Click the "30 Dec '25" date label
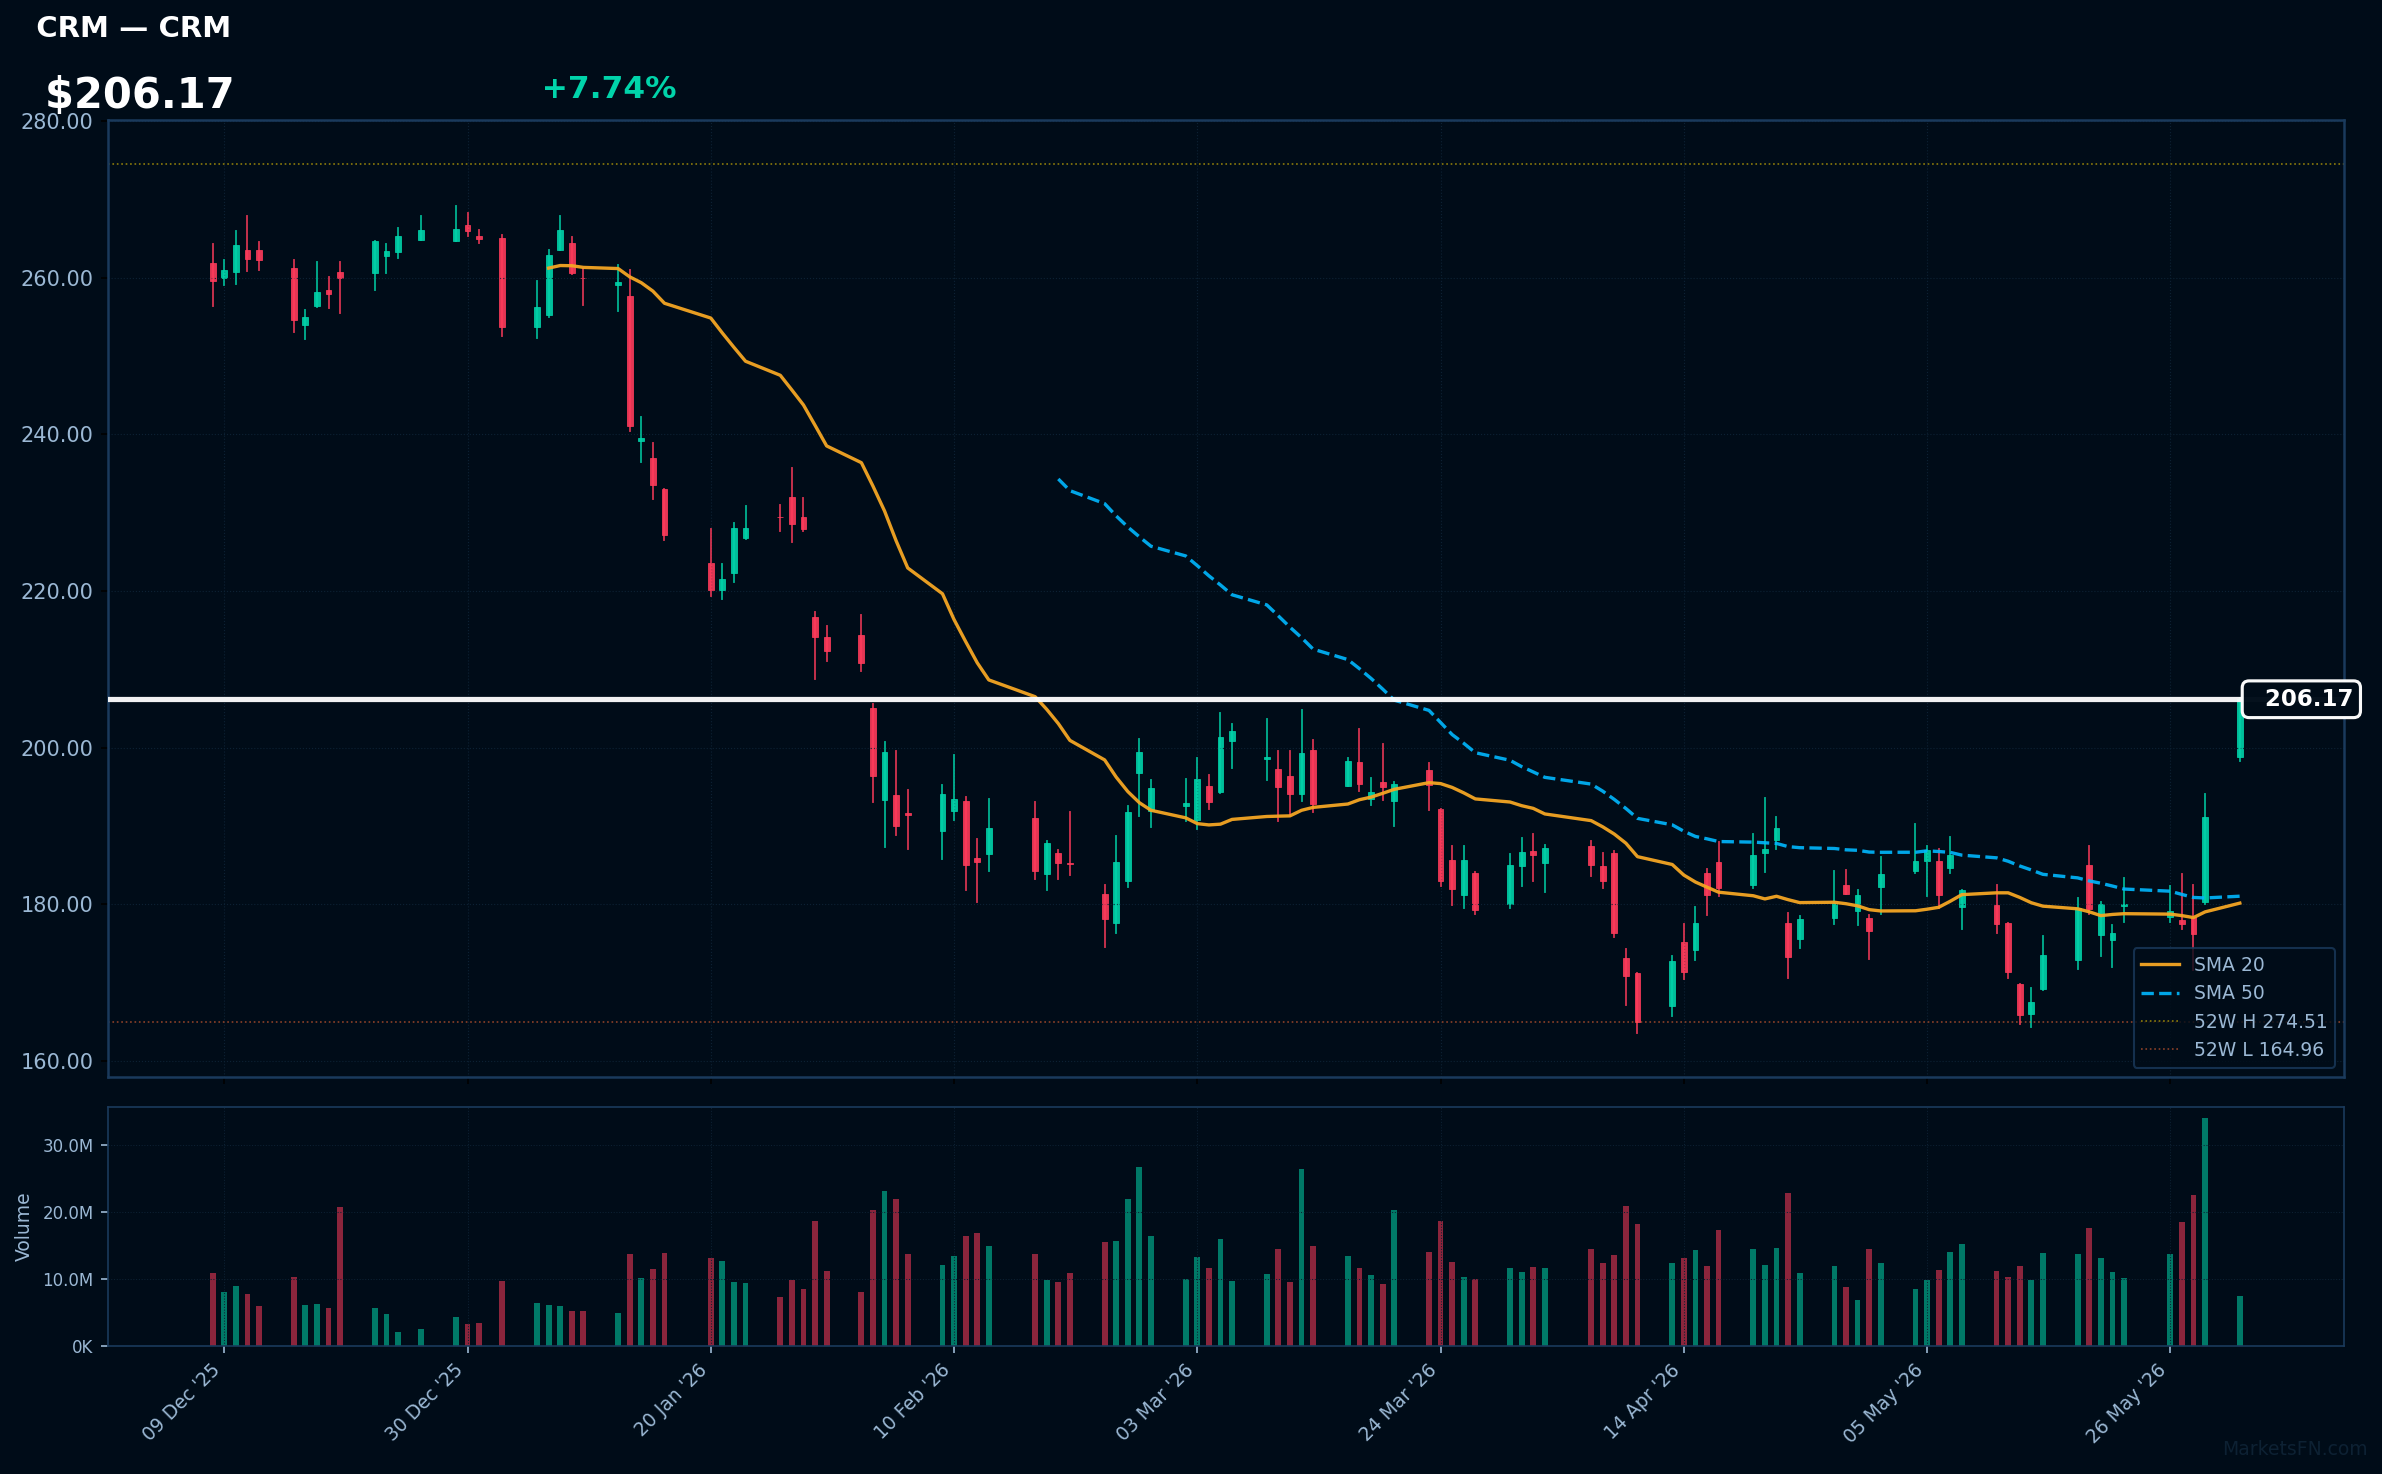This screenshot has width=2382, height=1474. click(425, 1401)
